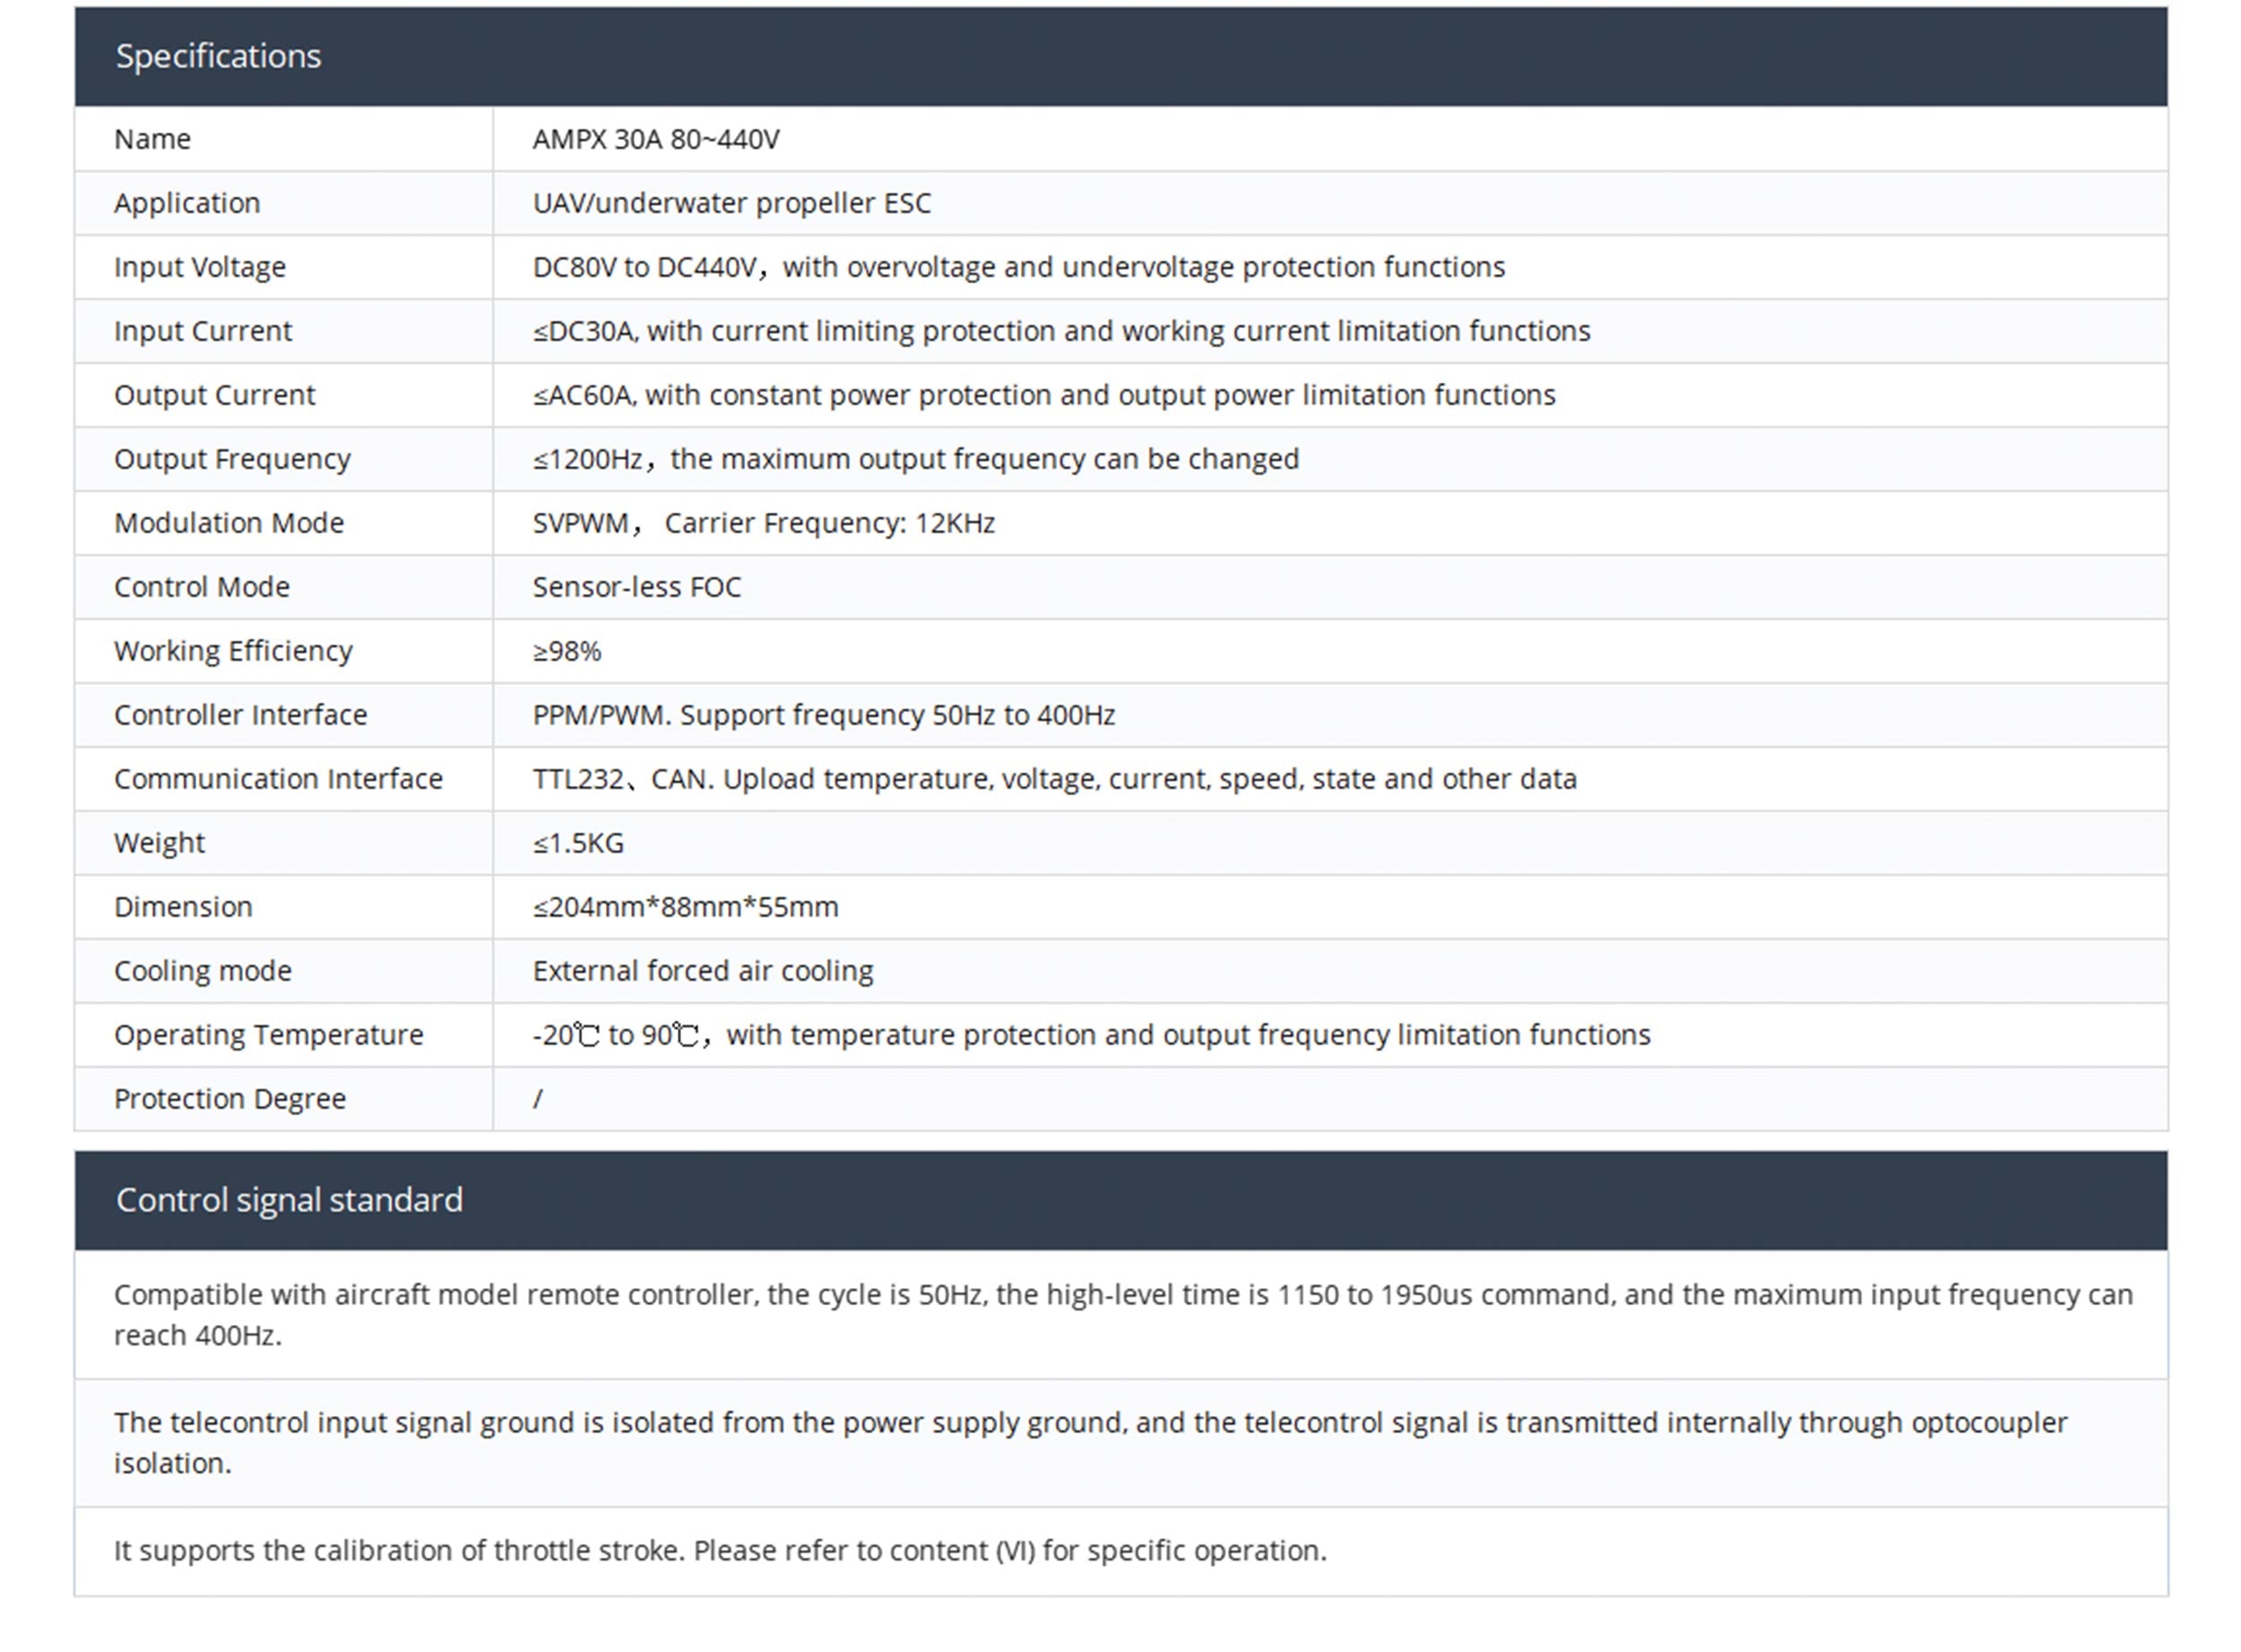Click the ≤1.5KG weight value

click(578, 843)
